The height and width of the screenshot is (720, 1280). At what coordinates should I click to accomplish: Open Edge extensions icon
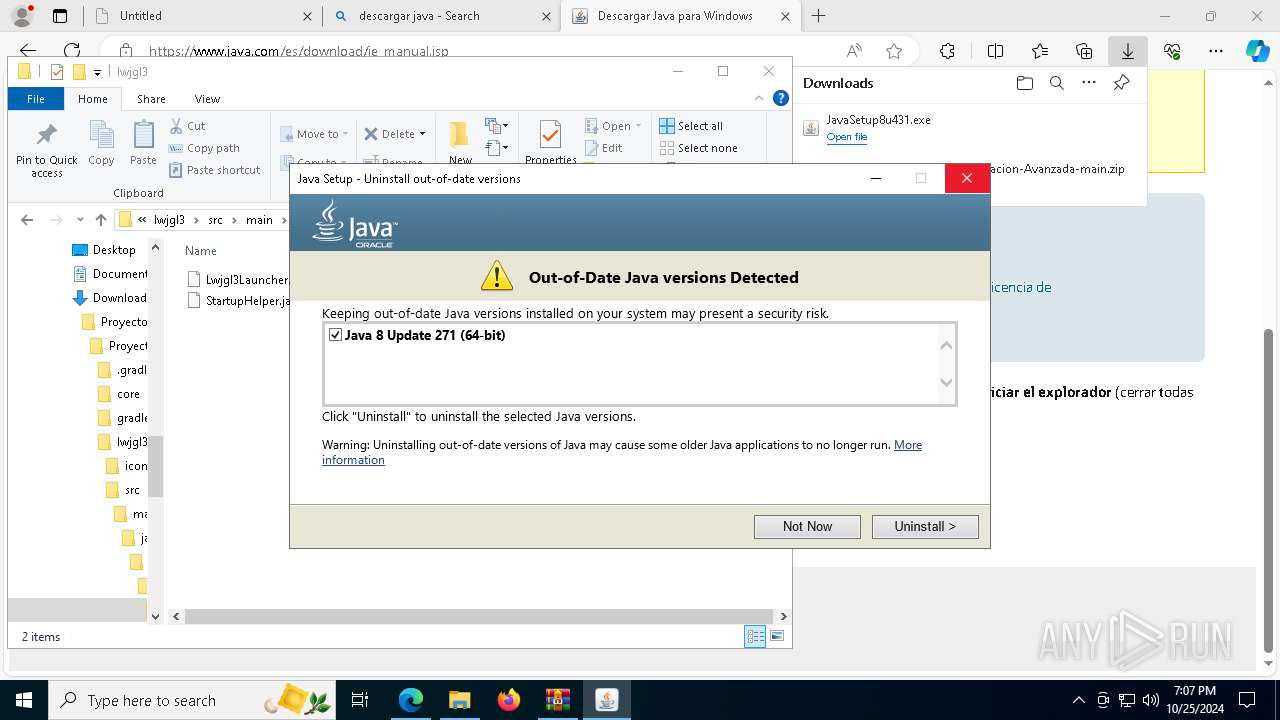coord(947,51)
